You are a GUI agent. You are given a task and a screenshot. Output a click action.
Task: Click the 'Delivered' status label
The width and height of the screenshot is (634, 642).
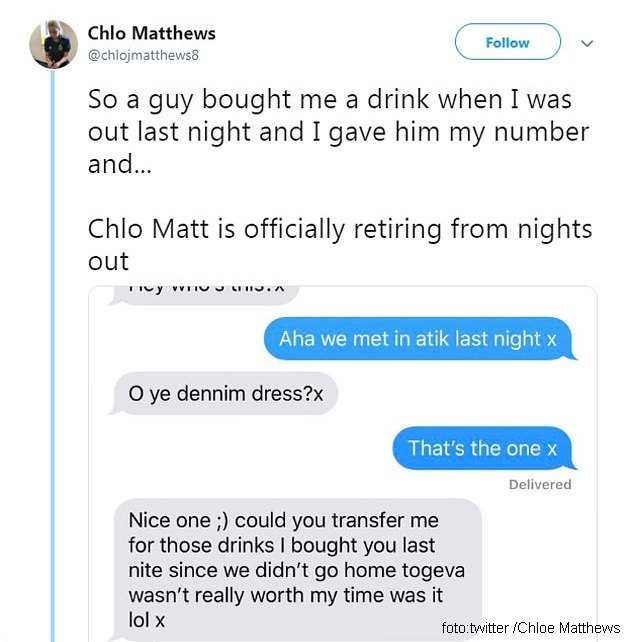(540, 484)
